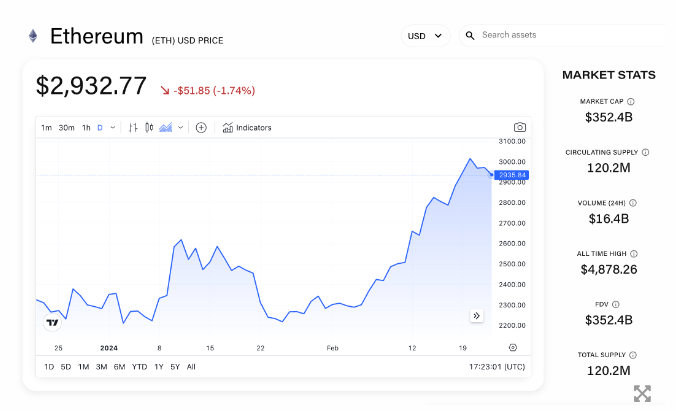Select the candlestick chart style icon

pos(149,128)
